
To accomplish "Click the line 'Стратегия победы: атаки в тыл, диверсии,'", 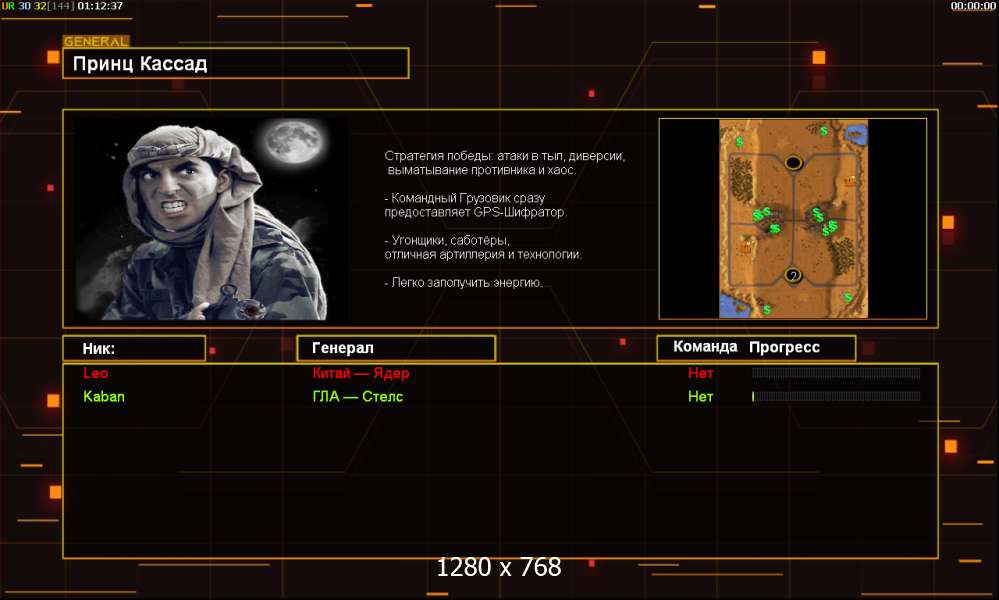I will (505, 156).
